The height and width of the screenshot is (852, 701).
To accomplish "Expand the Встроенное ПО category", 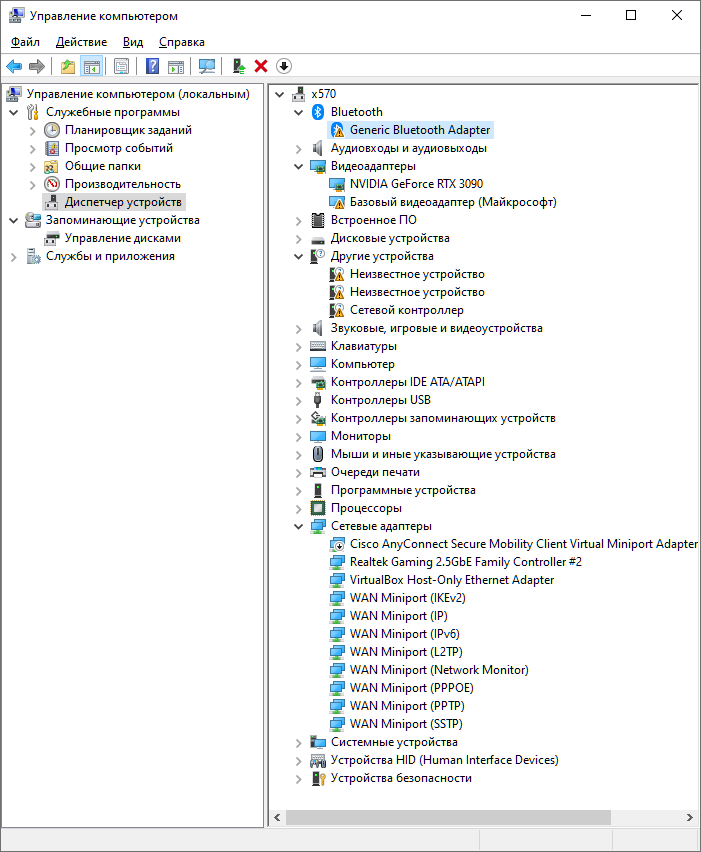I will click(298, 221).
